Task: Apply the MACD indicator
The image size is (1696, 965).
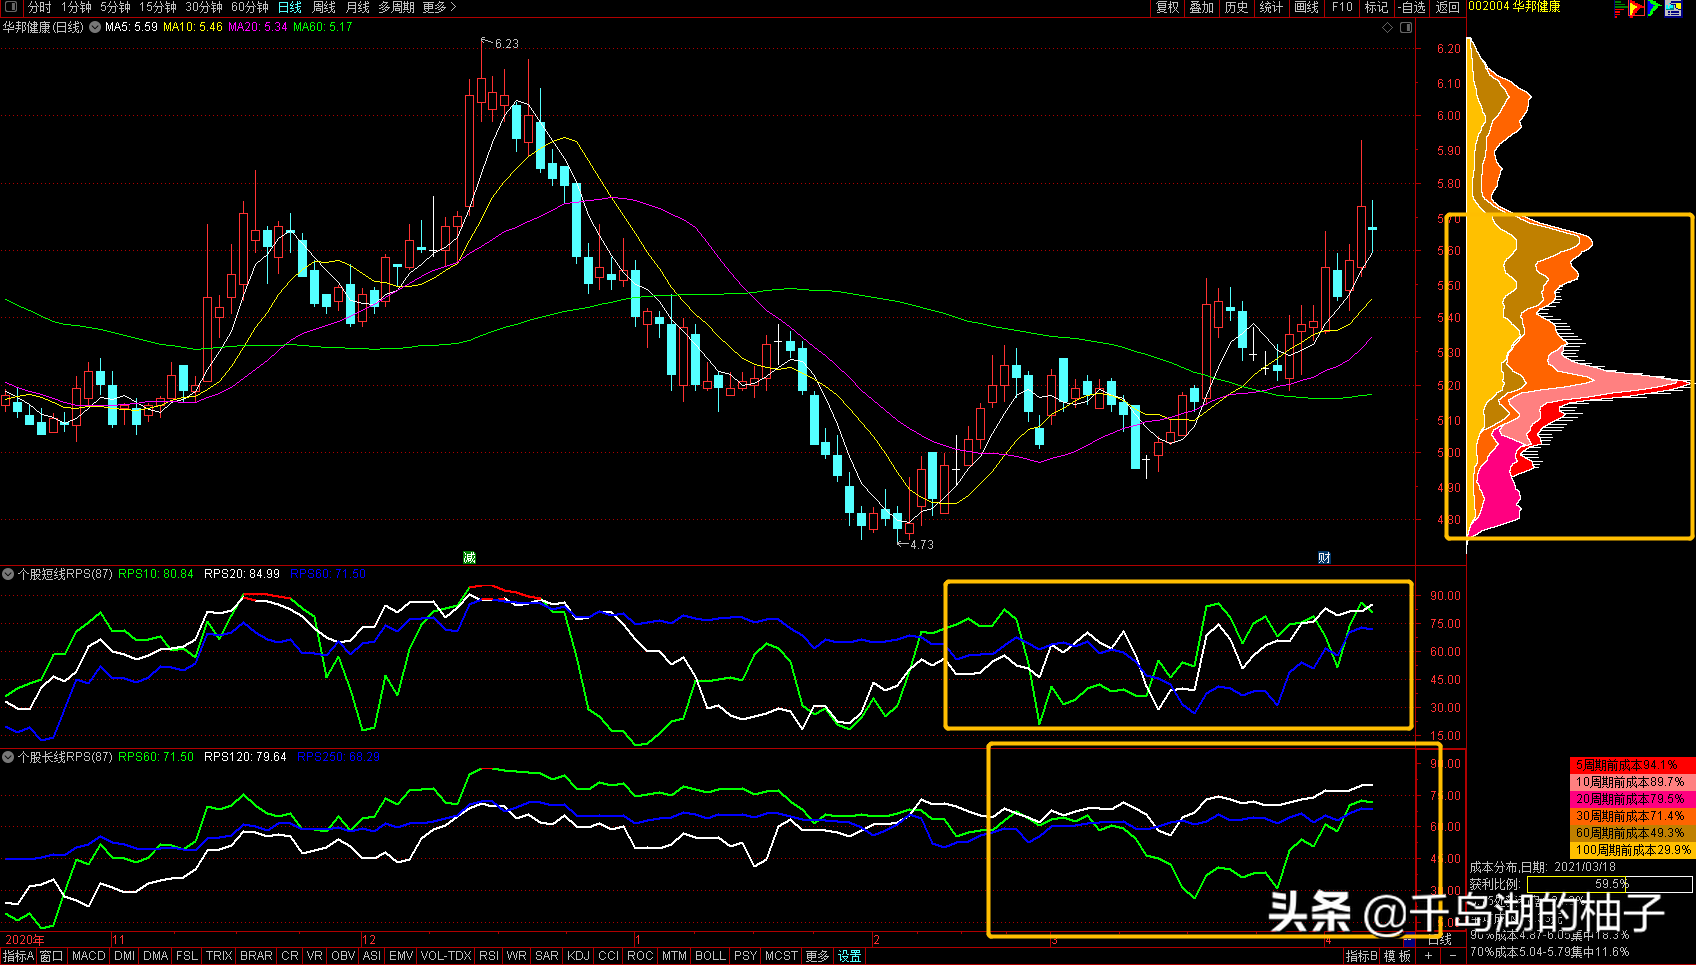Action: pos(89,956)
